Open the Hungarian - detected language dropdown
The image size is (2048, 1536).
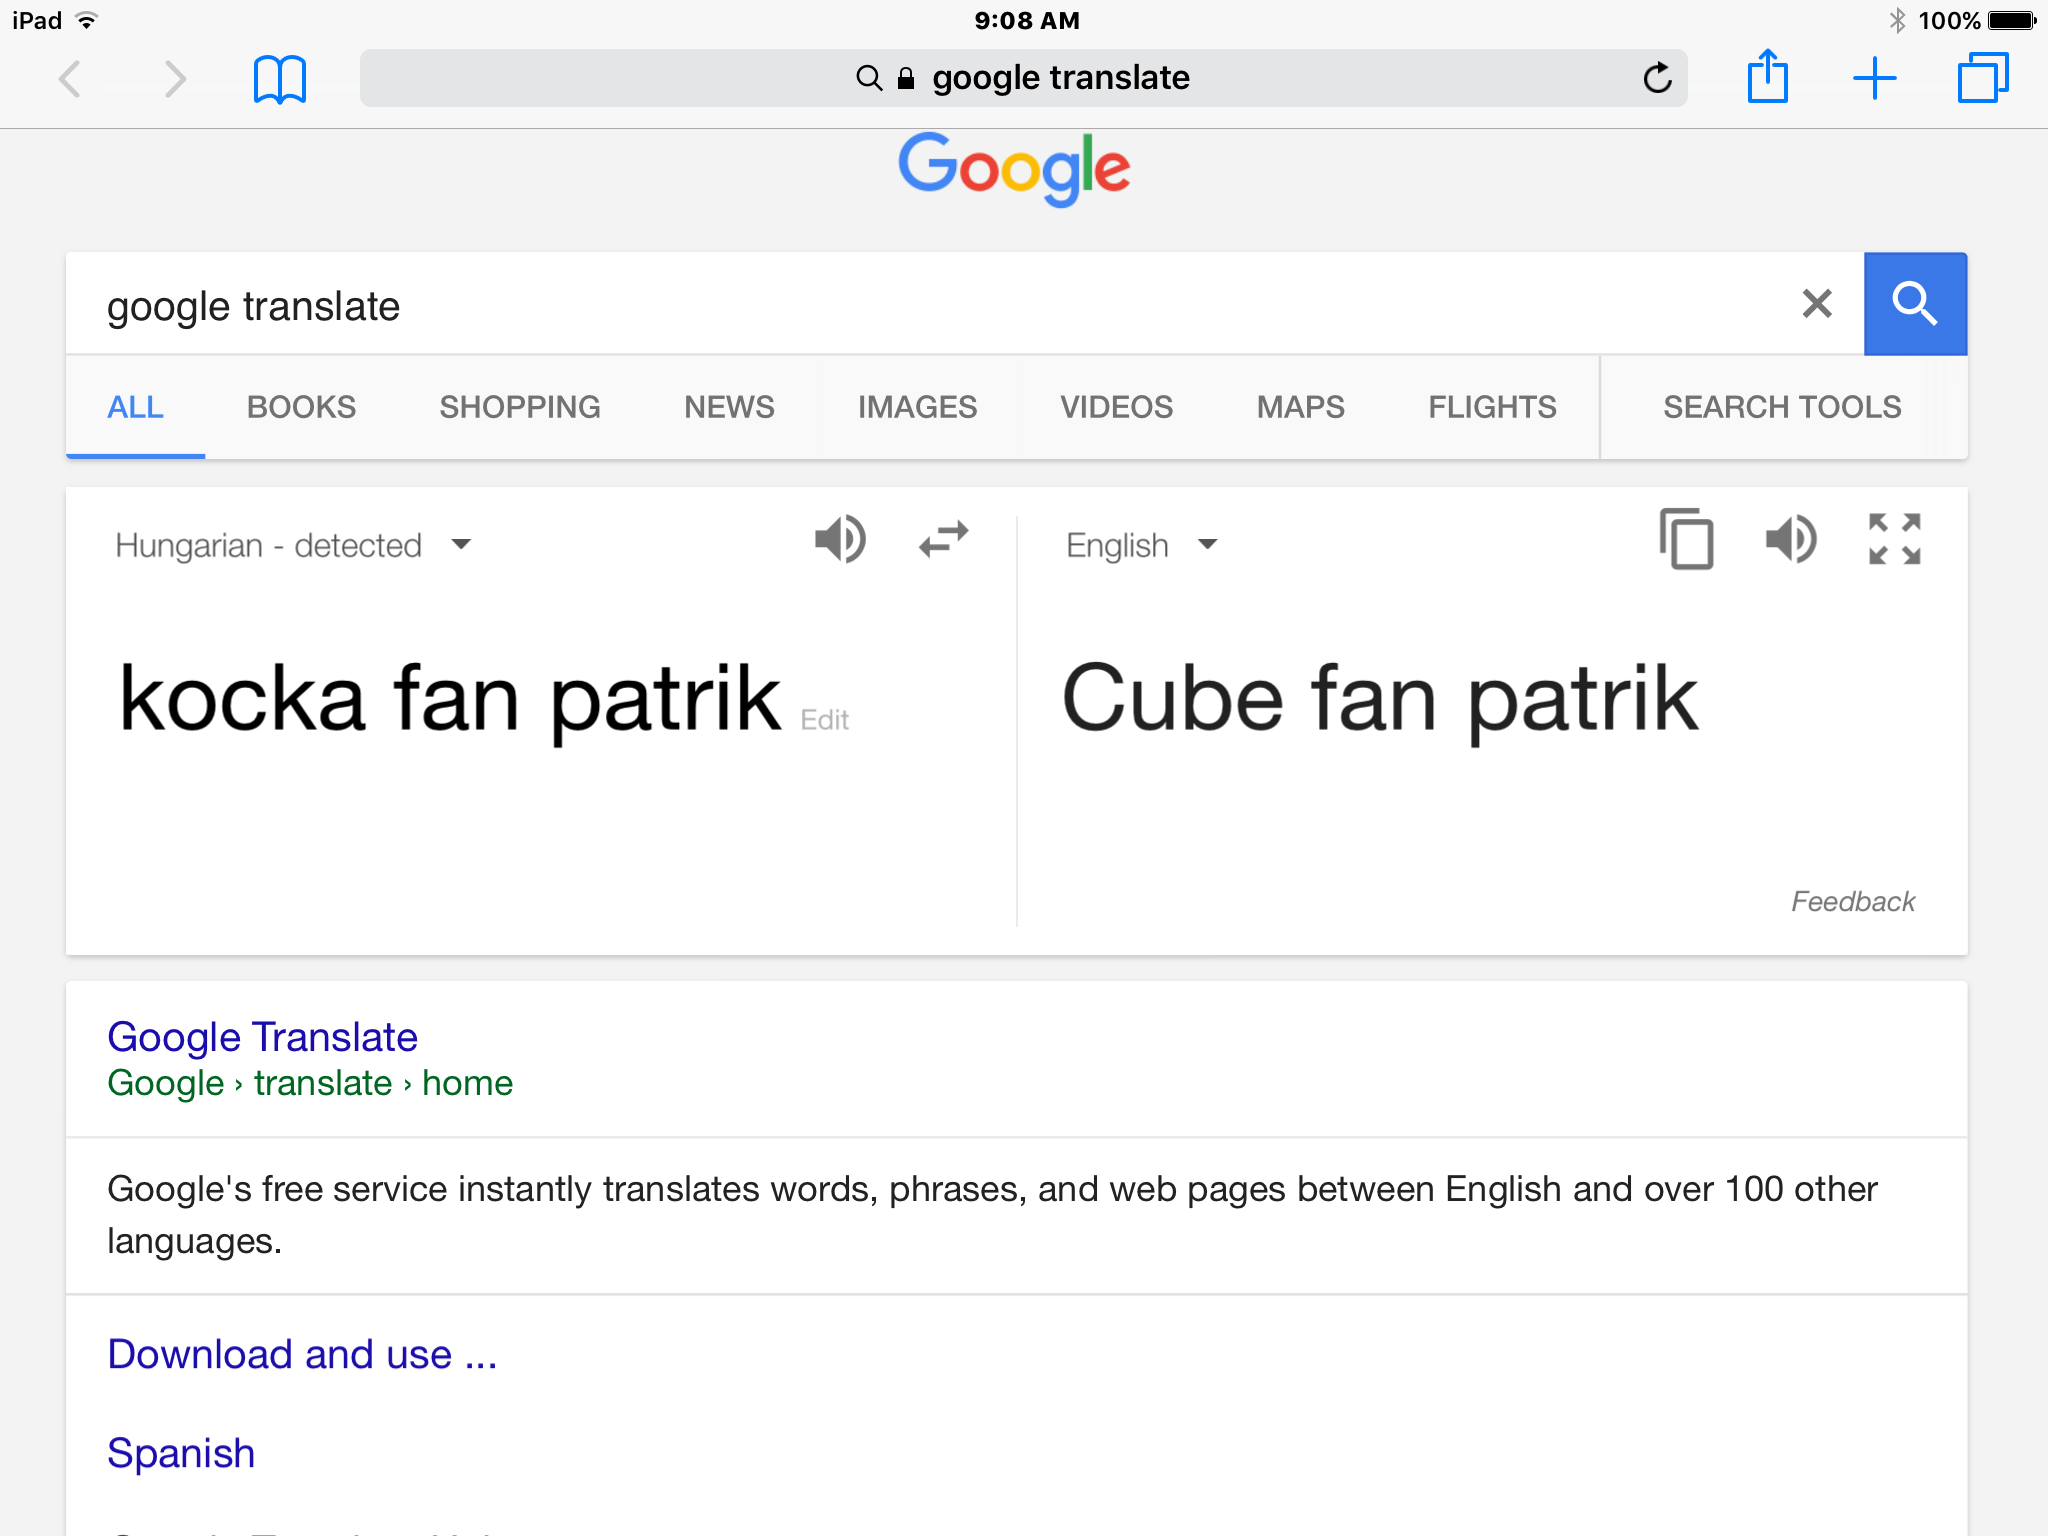(293, 545)
